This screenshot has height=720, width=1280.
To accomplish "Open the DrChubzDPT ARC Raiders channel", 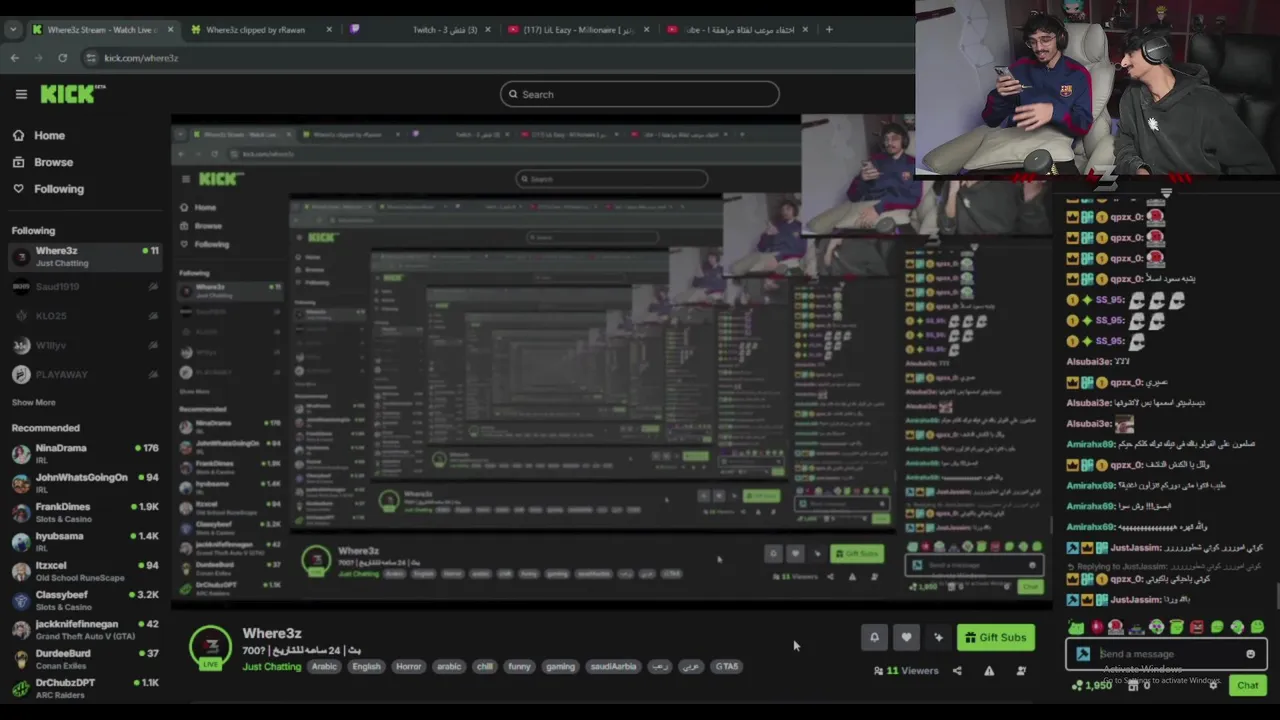I will coord(85,688).
